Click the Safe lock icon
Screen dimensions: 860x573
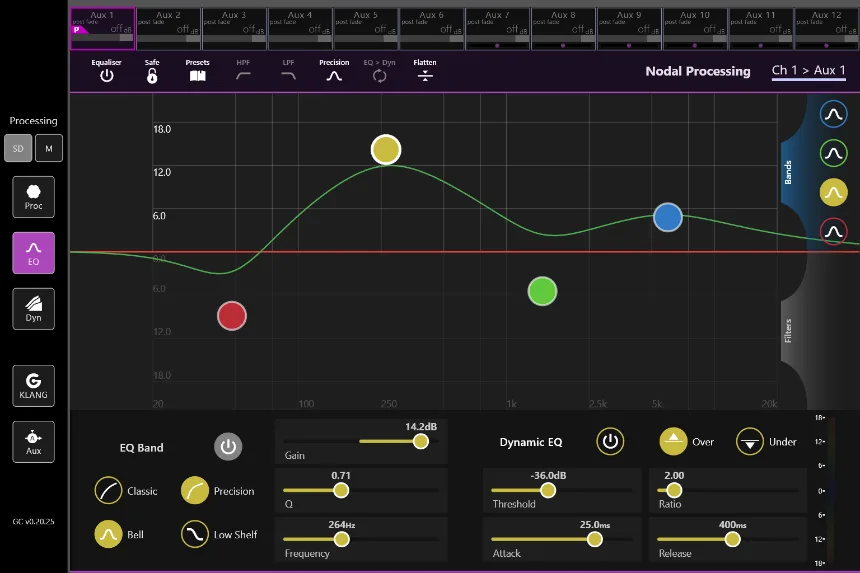click(152, 76)
